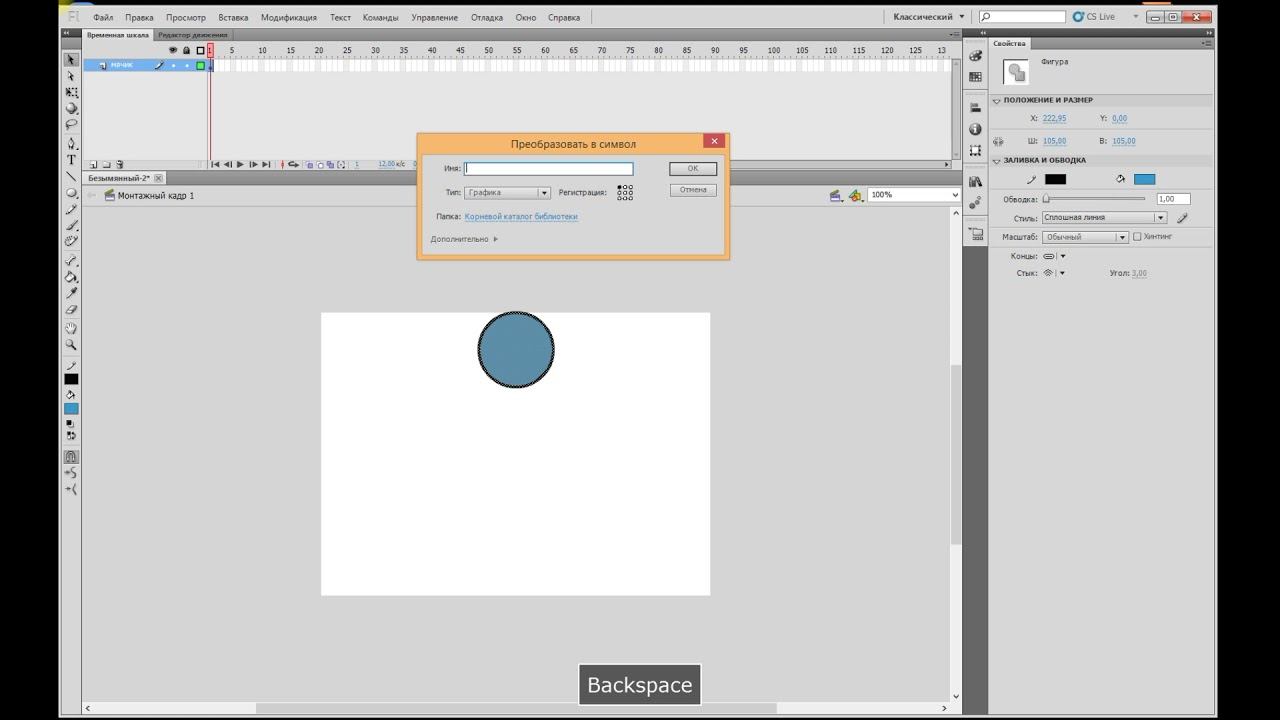
Task: Click OK in the convert dialog
Action: pos(692,169)
